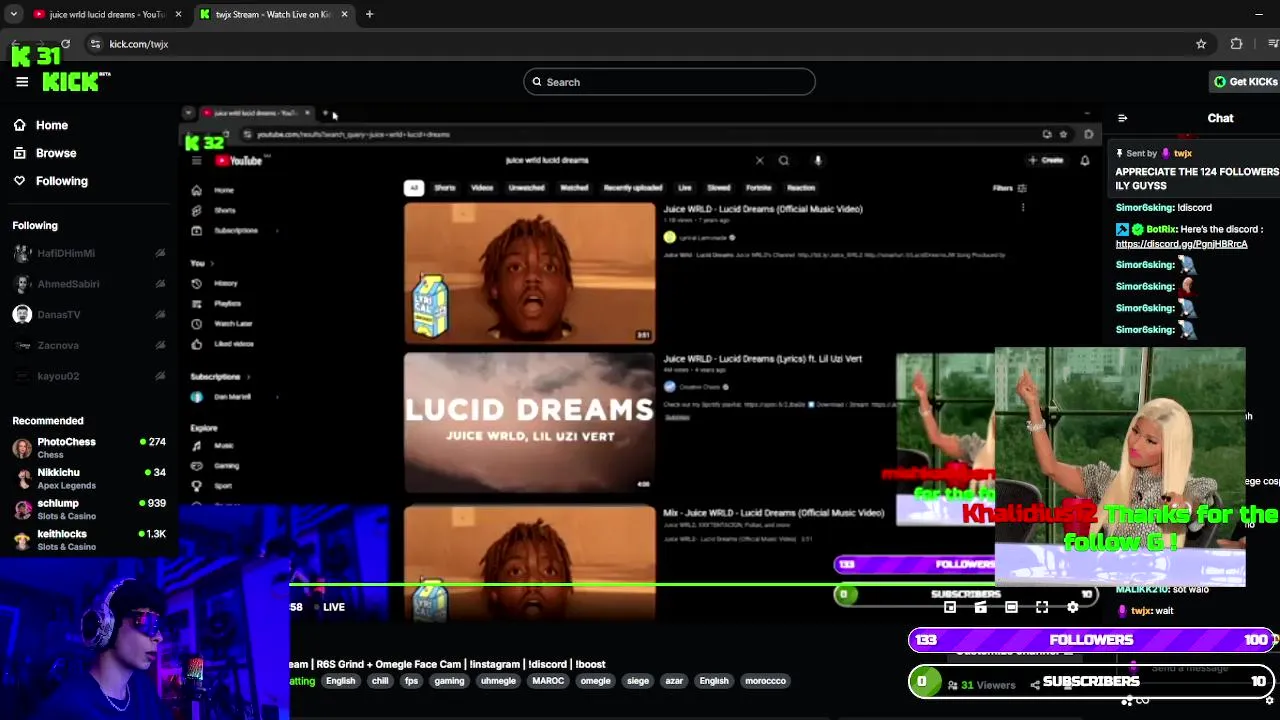The image size is (1280, 720).
Task: Click YouTube voice search microphone icon
Action: pos(818,160)
